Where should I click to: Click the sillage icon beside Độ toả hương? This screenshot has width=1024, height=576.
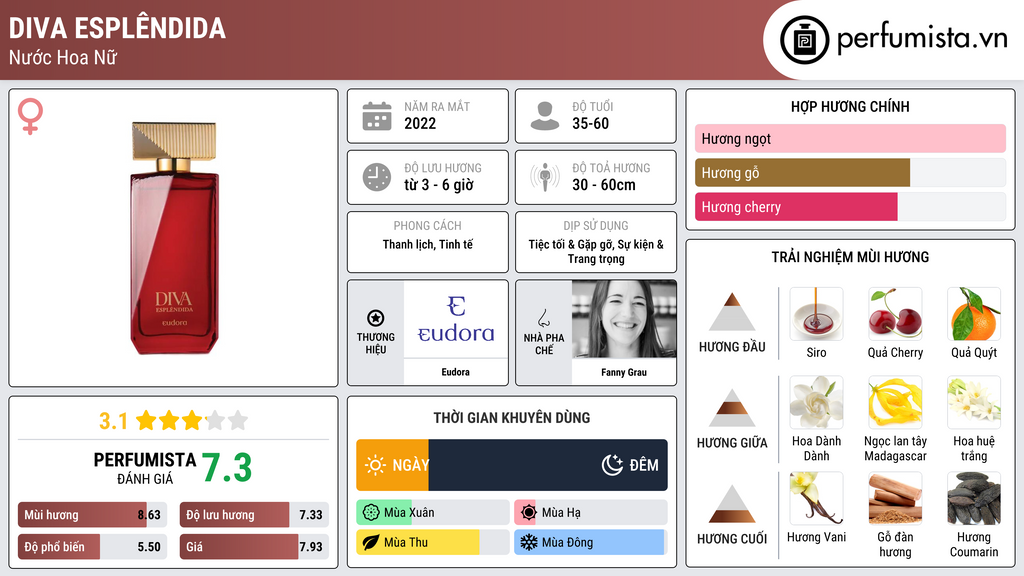(545, 177)
